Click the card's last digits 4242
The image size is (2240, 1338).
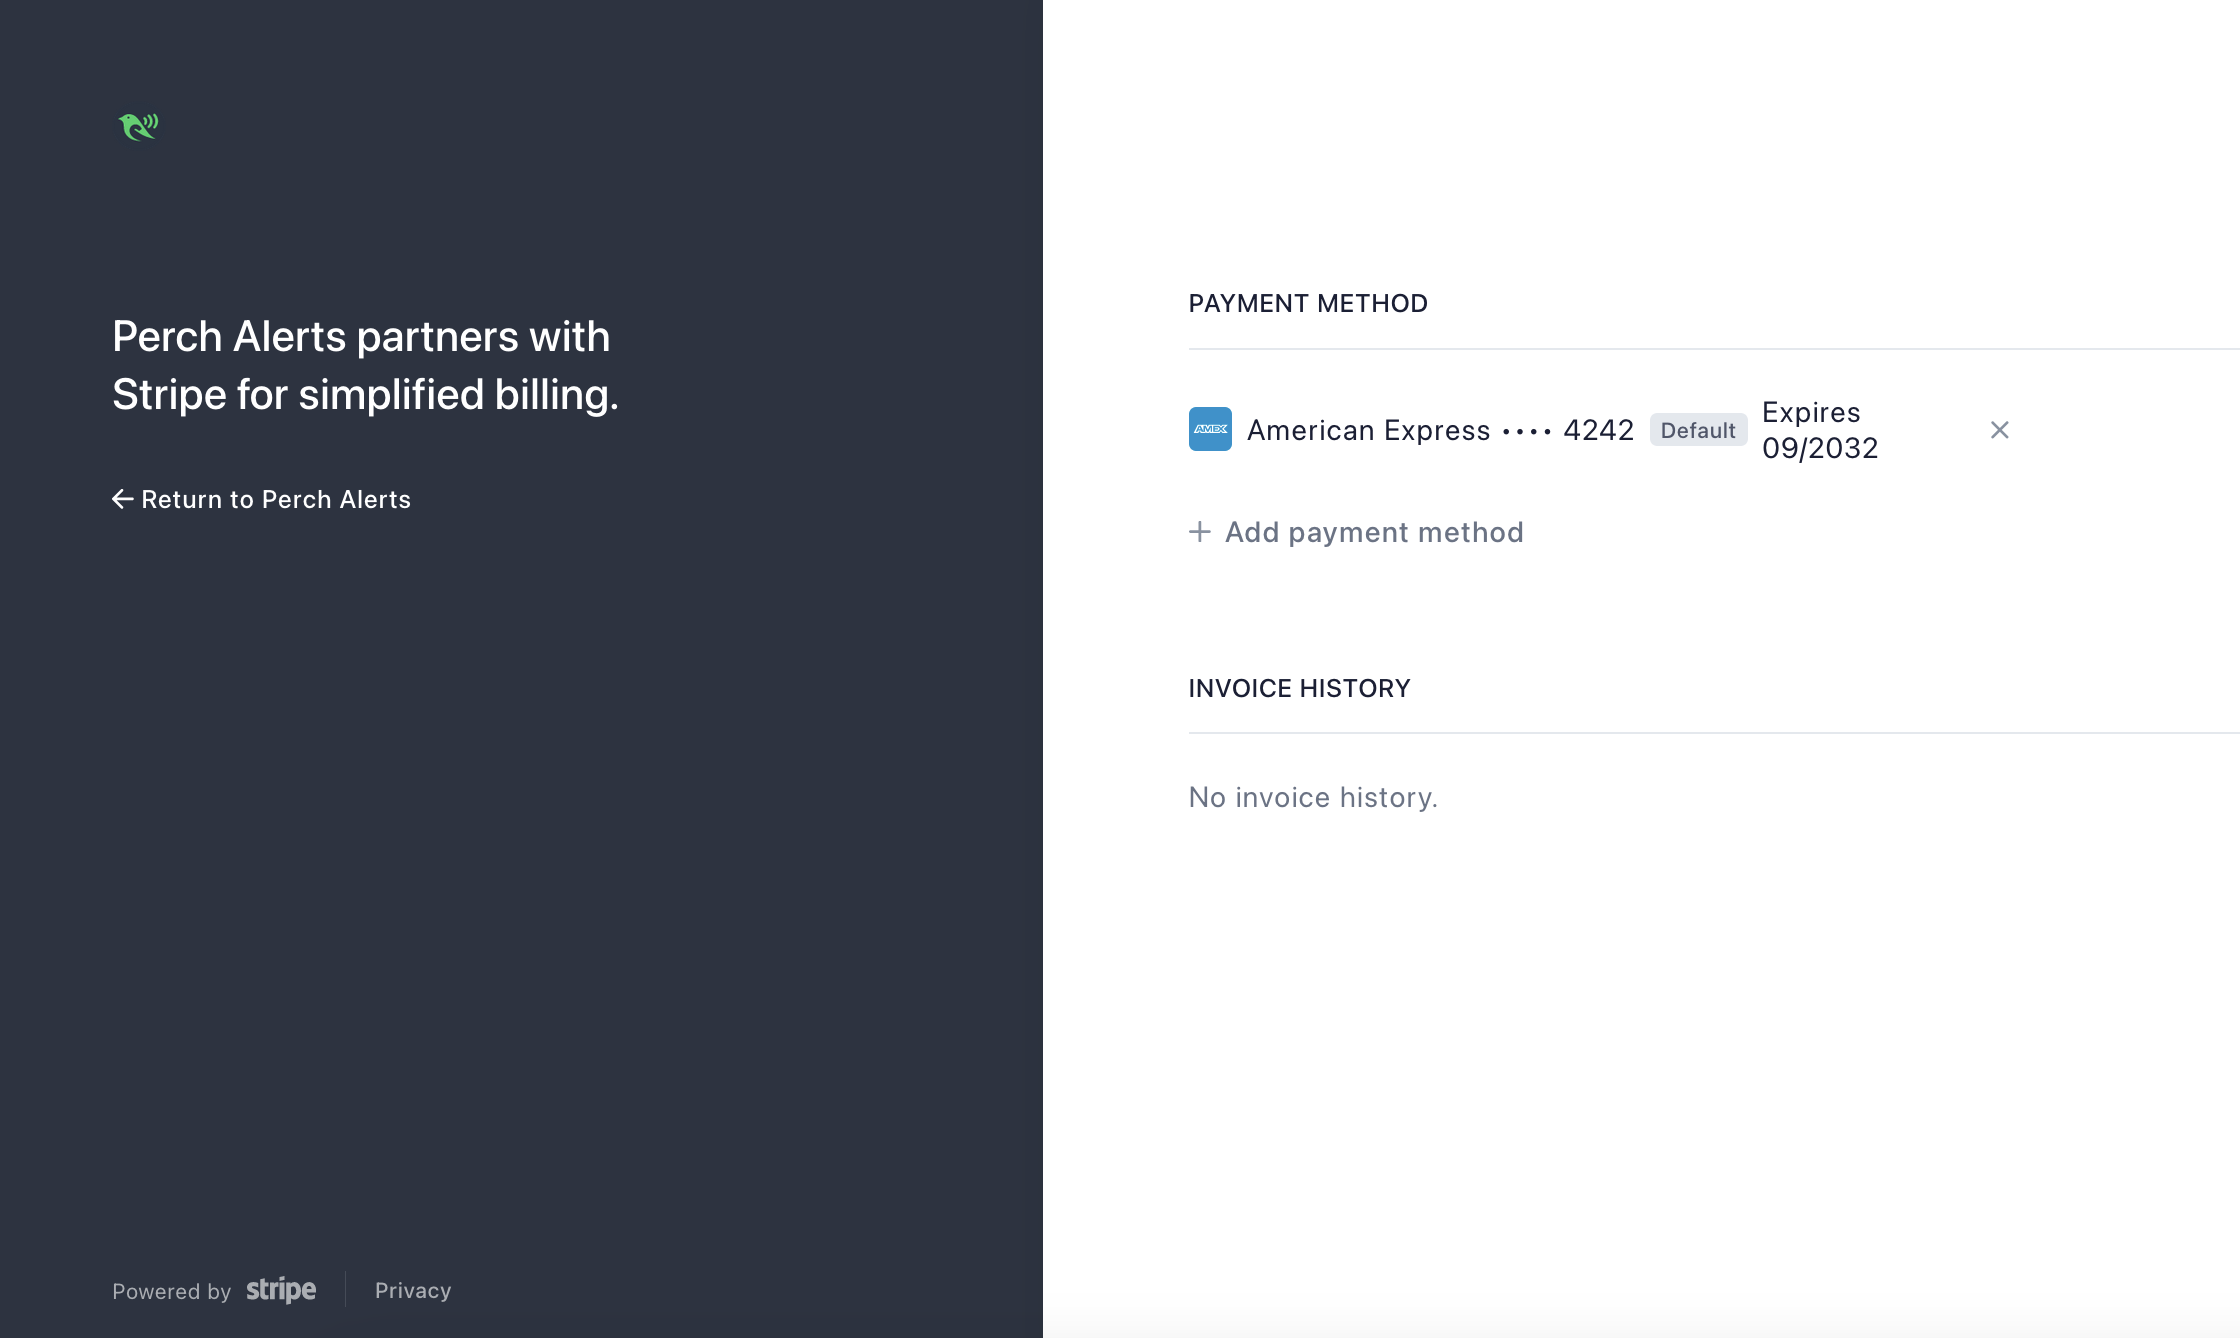pyautogui.click(x=1598, y=430)
